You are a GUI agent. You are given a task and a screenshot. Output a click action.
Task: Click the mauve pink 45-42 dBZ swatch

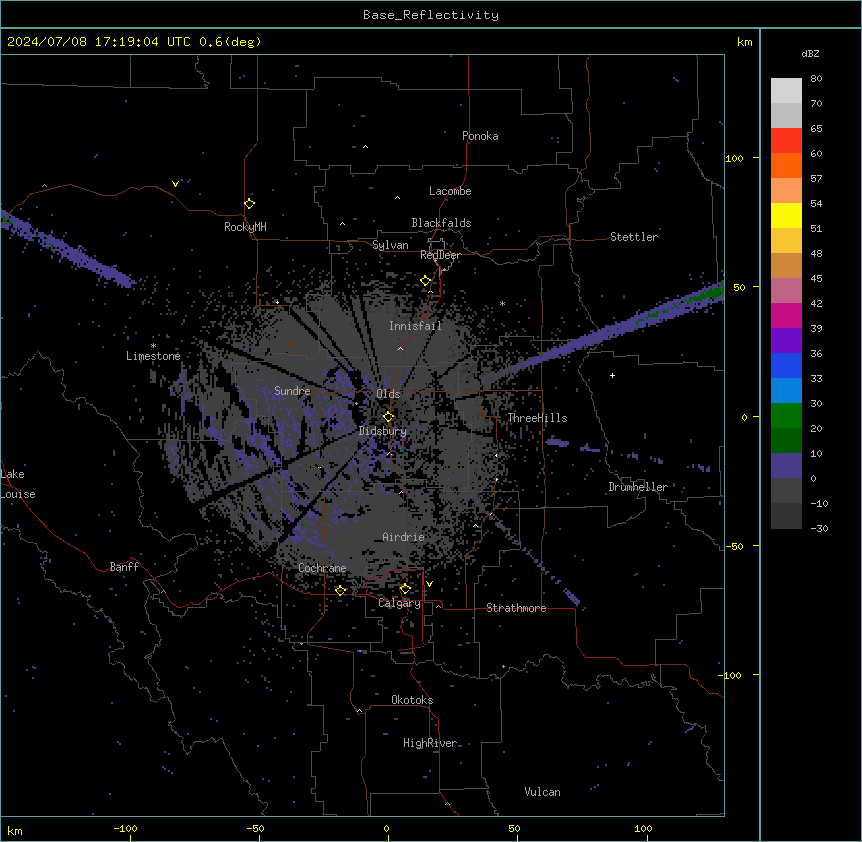[x=786, y=291]
